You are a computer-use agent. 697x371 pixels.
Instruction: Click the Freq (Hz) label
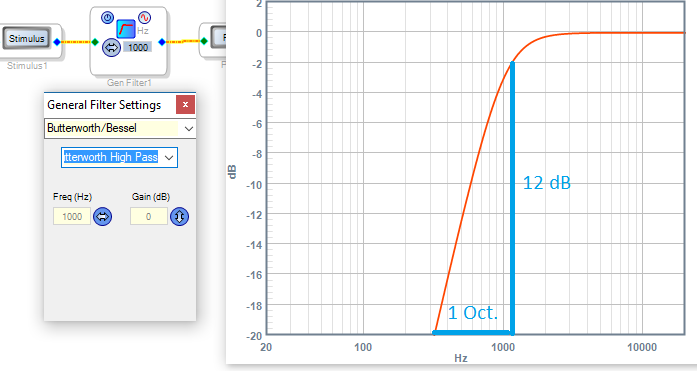(72, 197)
